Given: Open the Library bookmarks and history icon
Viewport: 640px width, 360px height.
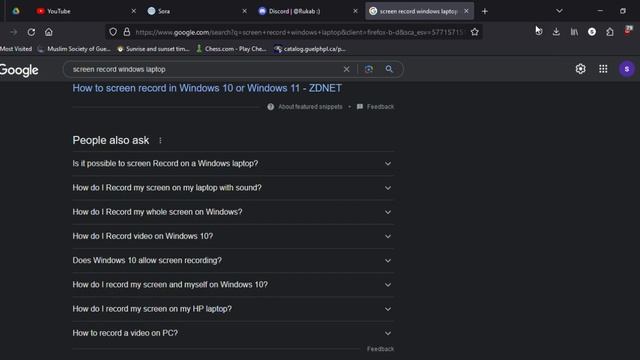Looking at the screenshot, I should click(574, 32).
